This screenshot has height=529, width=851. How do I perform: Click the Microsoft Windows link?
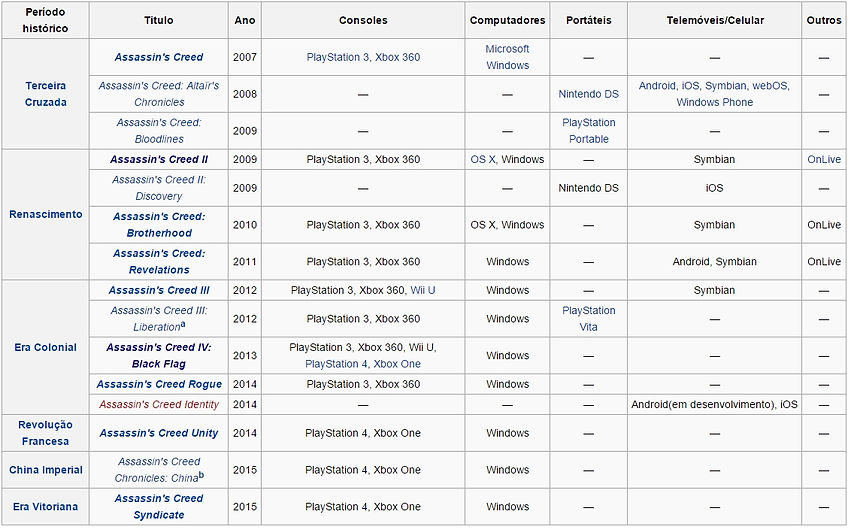pos(507,57)
